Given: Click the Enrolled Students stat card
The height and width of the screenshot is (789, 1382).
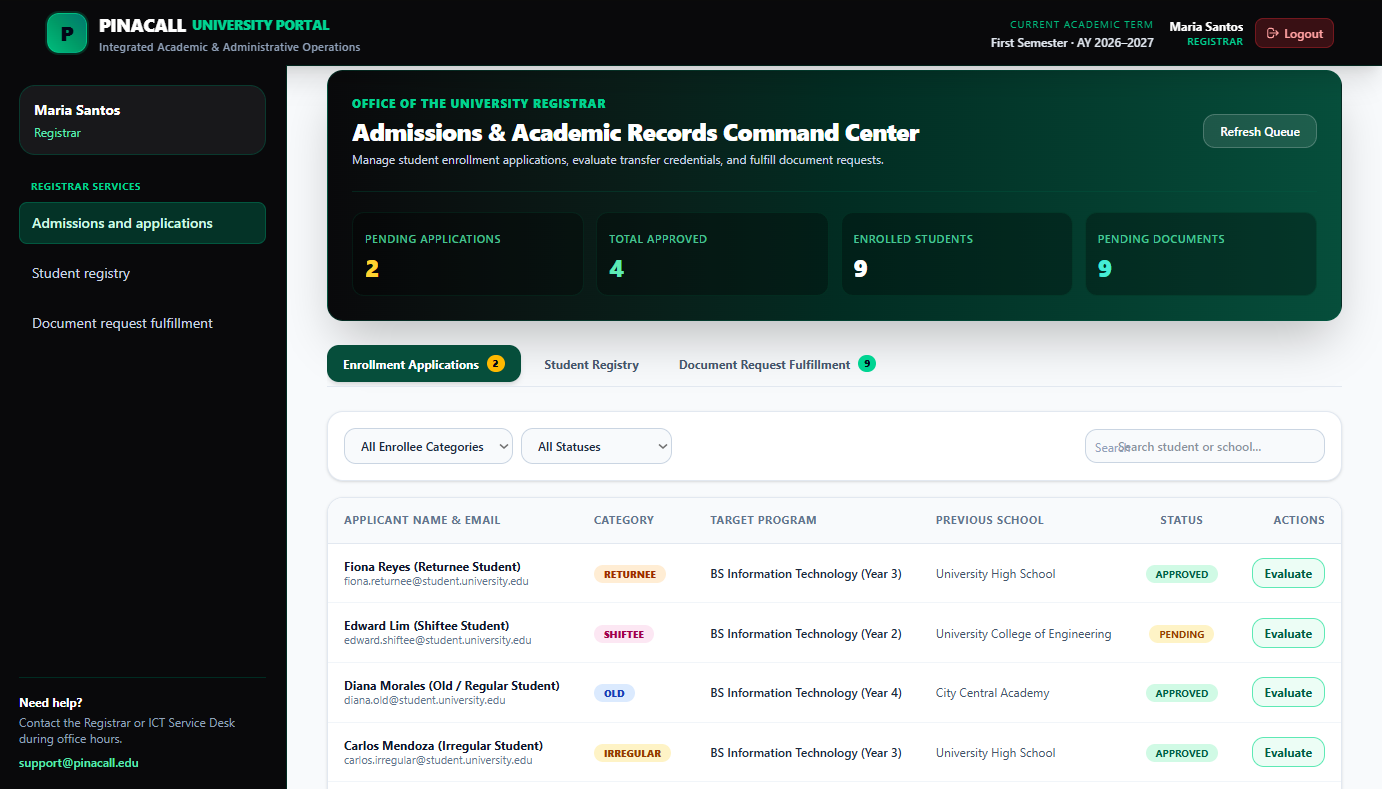Looking at the screenshot, I should tap(956, 254).
